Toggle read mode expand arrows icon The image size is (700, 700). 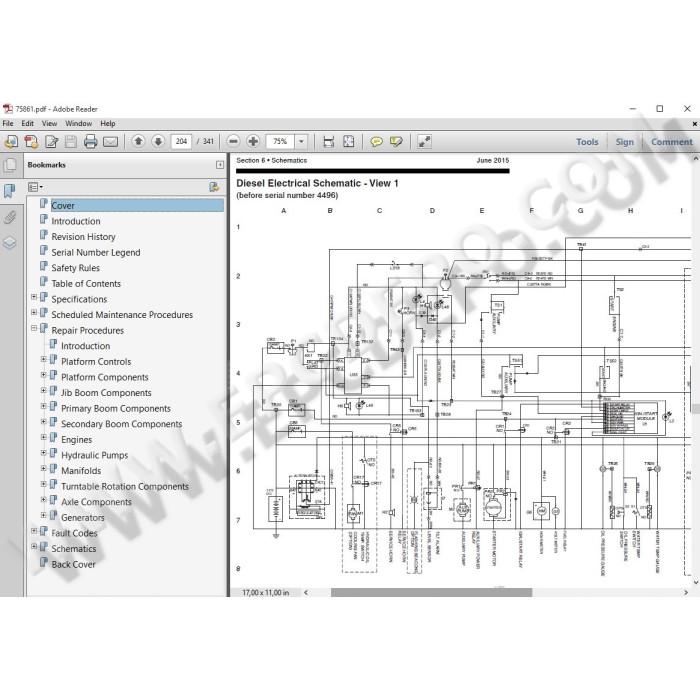[x=424, y=142]
